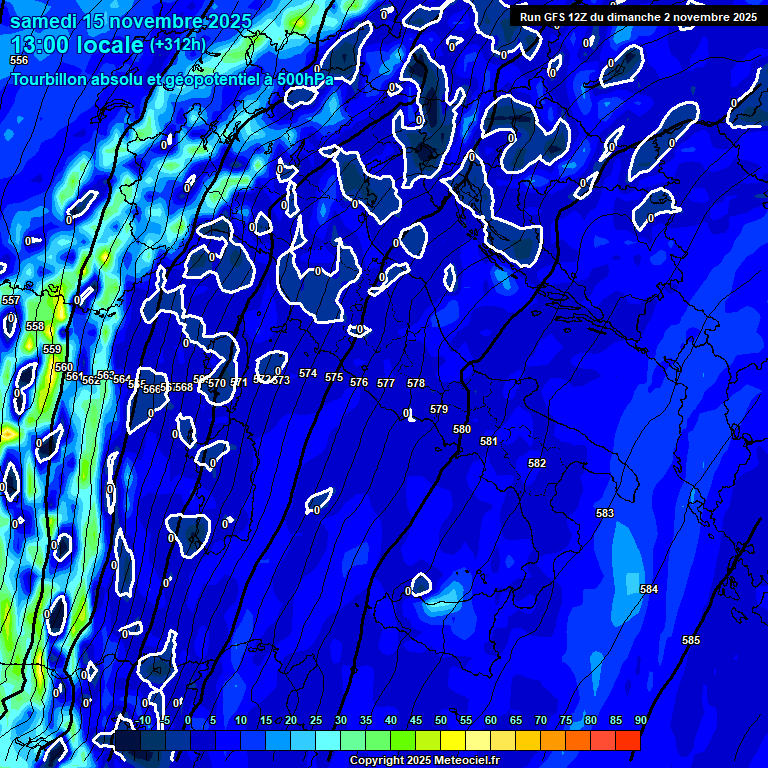Click the 584 geopotential contour label

pyautogui.click(x=649, y=590)
